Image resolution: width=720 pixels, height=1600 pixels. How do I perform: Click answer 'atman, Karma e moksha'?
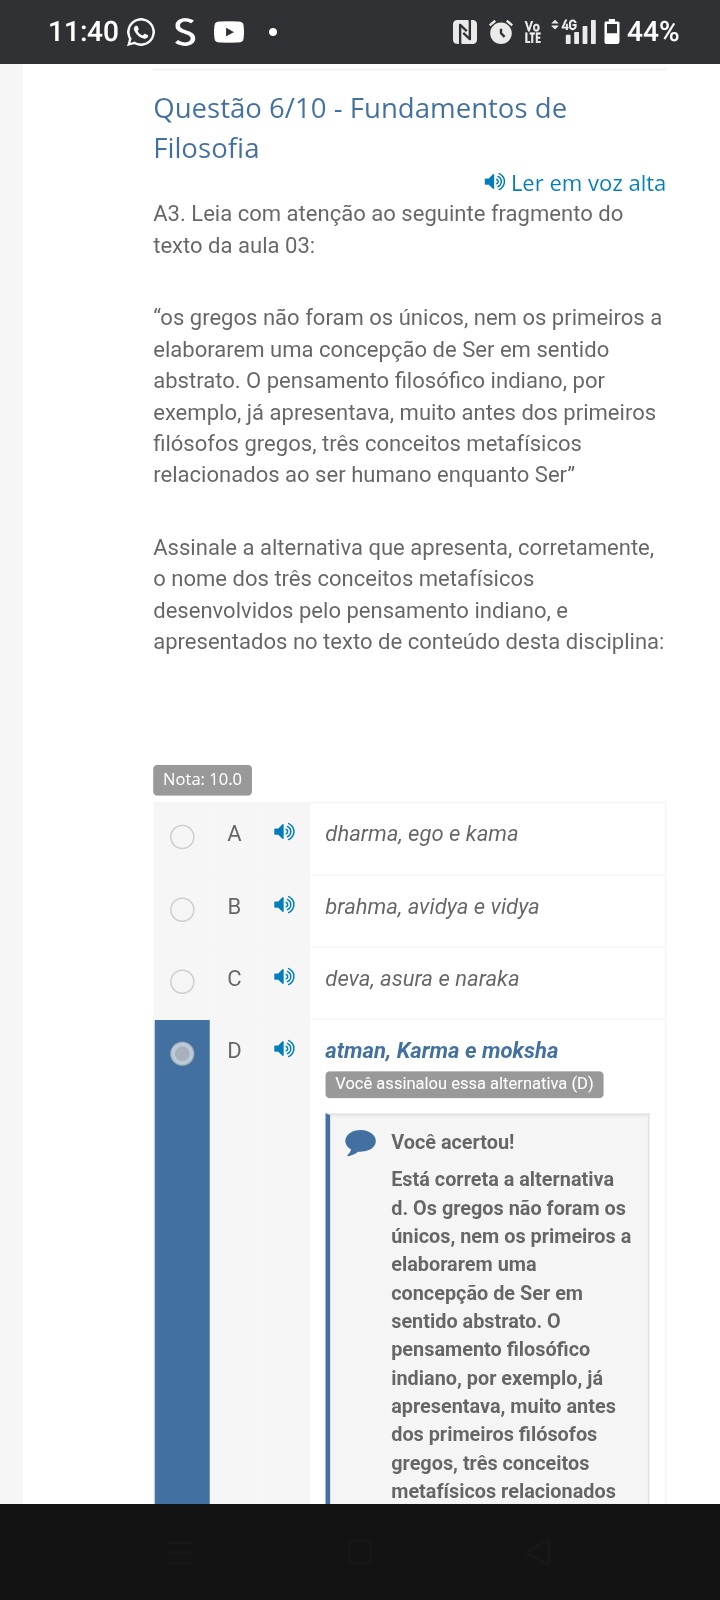[441, 1051]
